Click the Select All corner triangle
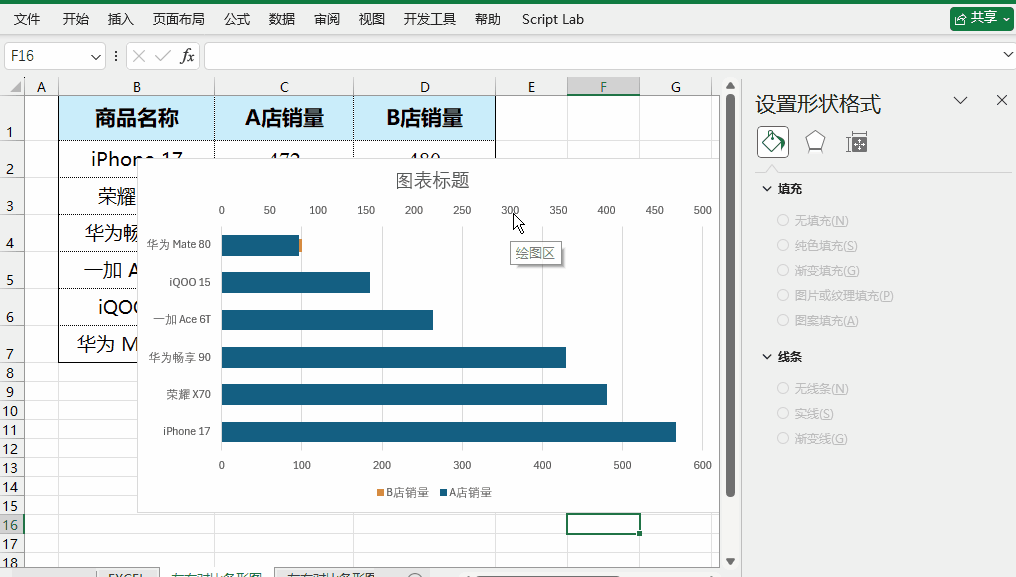1016x577 pixels. point(15,87)
